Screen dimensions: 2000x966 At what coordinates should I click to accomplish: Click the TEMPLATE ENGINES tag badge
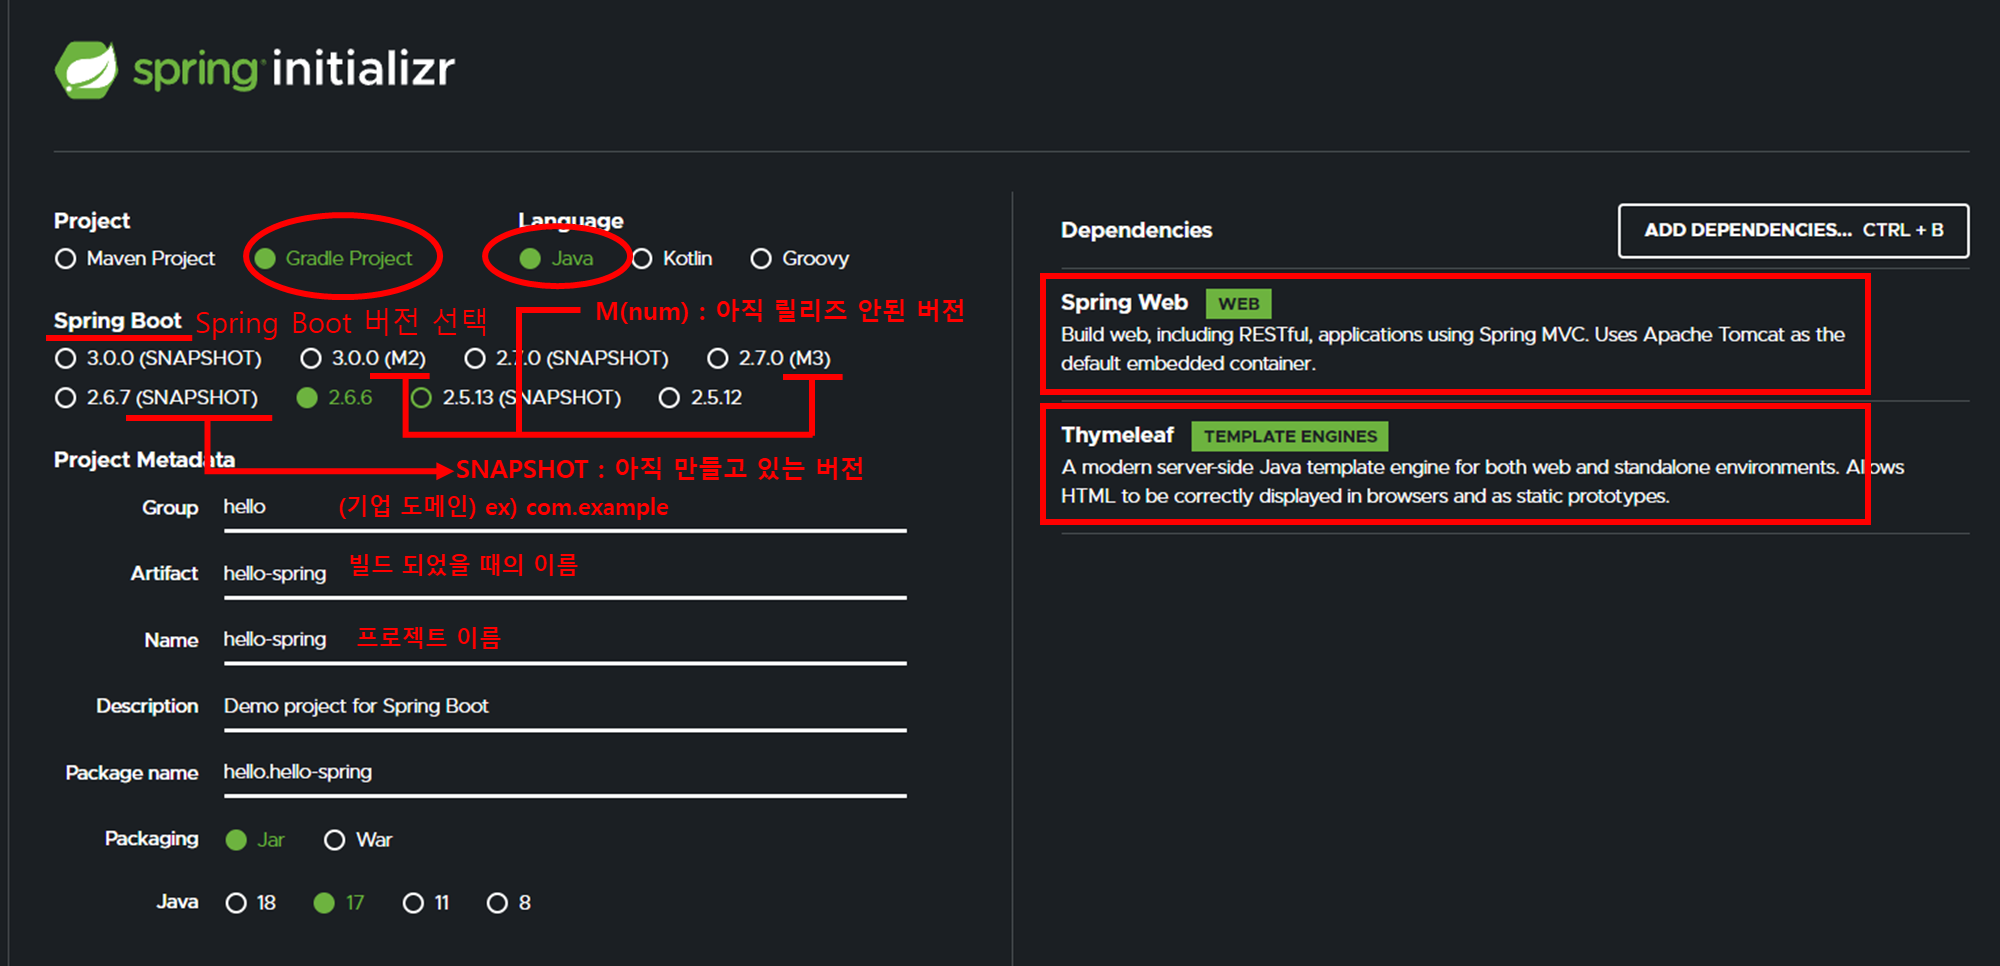(x=1290, y=437)
